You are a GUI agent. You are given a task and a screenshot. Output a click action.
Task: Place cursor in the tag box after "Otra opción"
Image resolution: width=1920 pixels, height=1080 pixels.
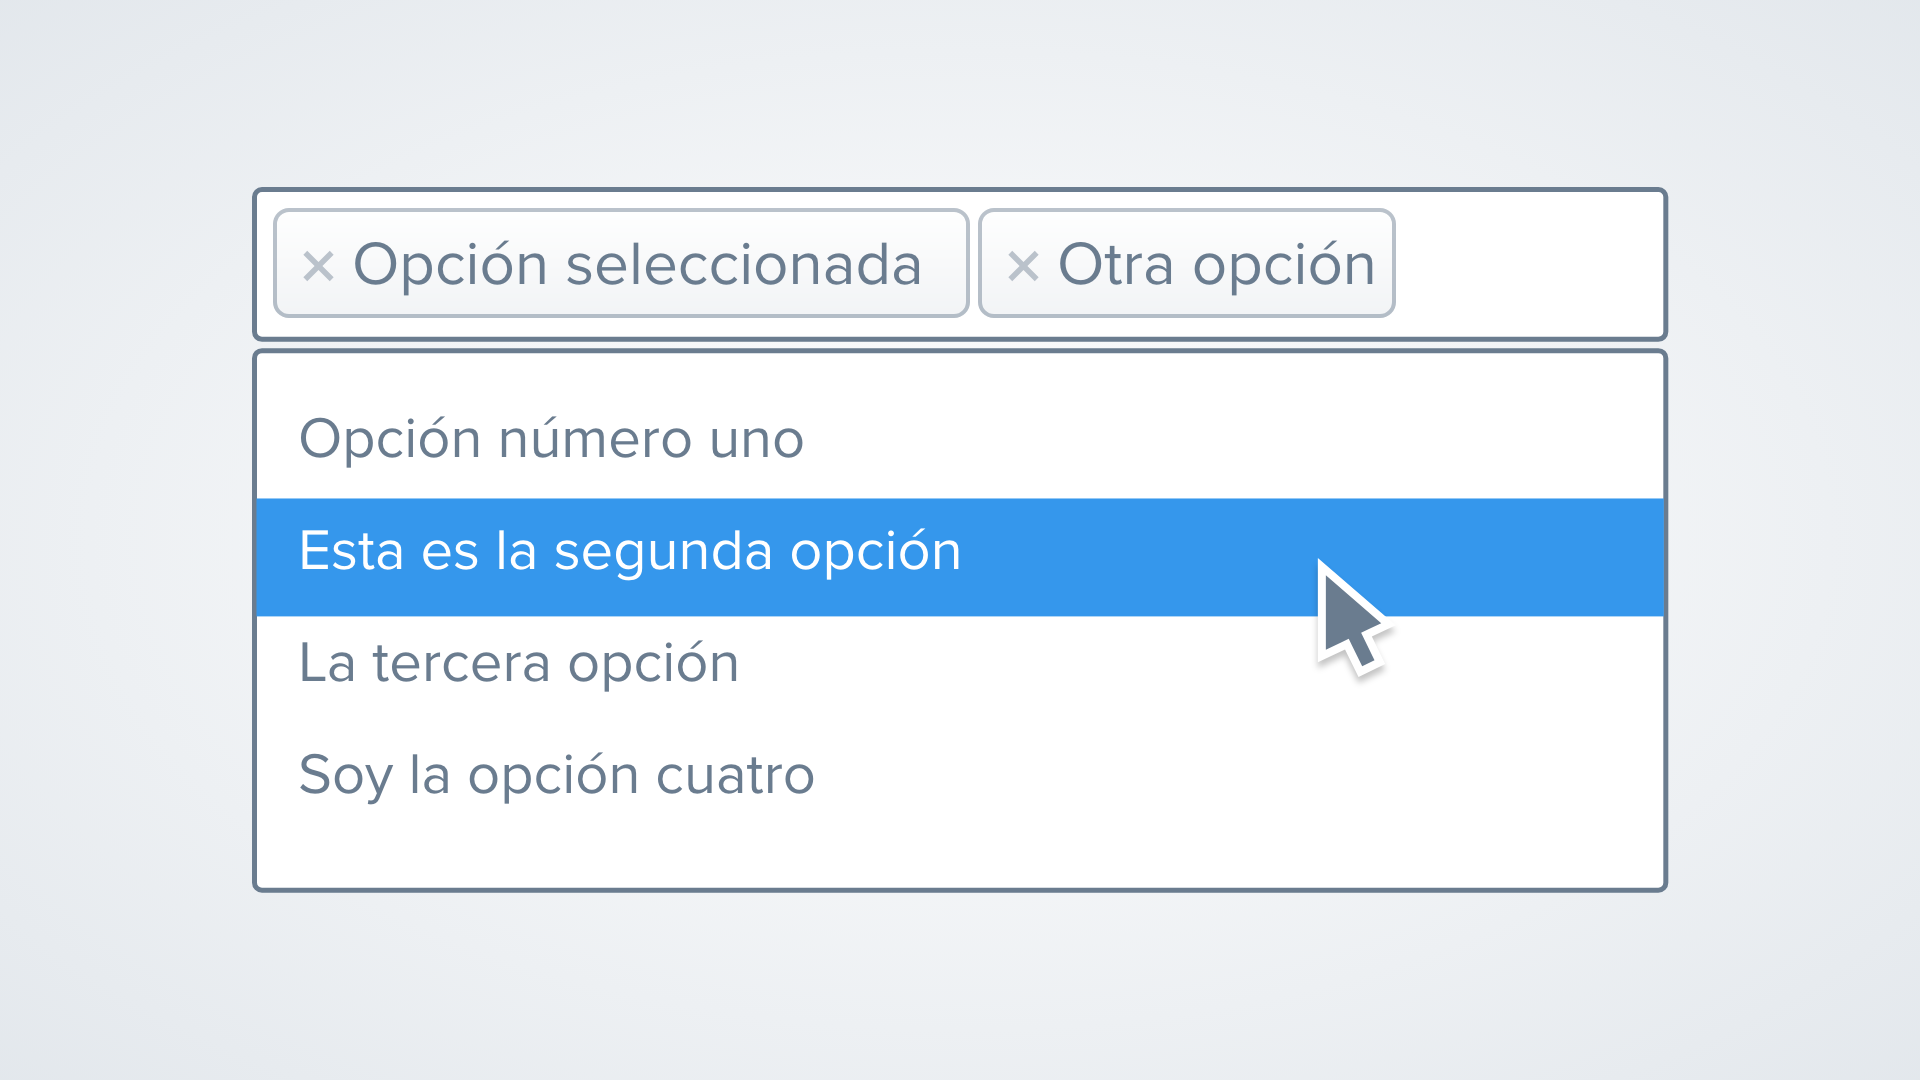[1528, 264]
